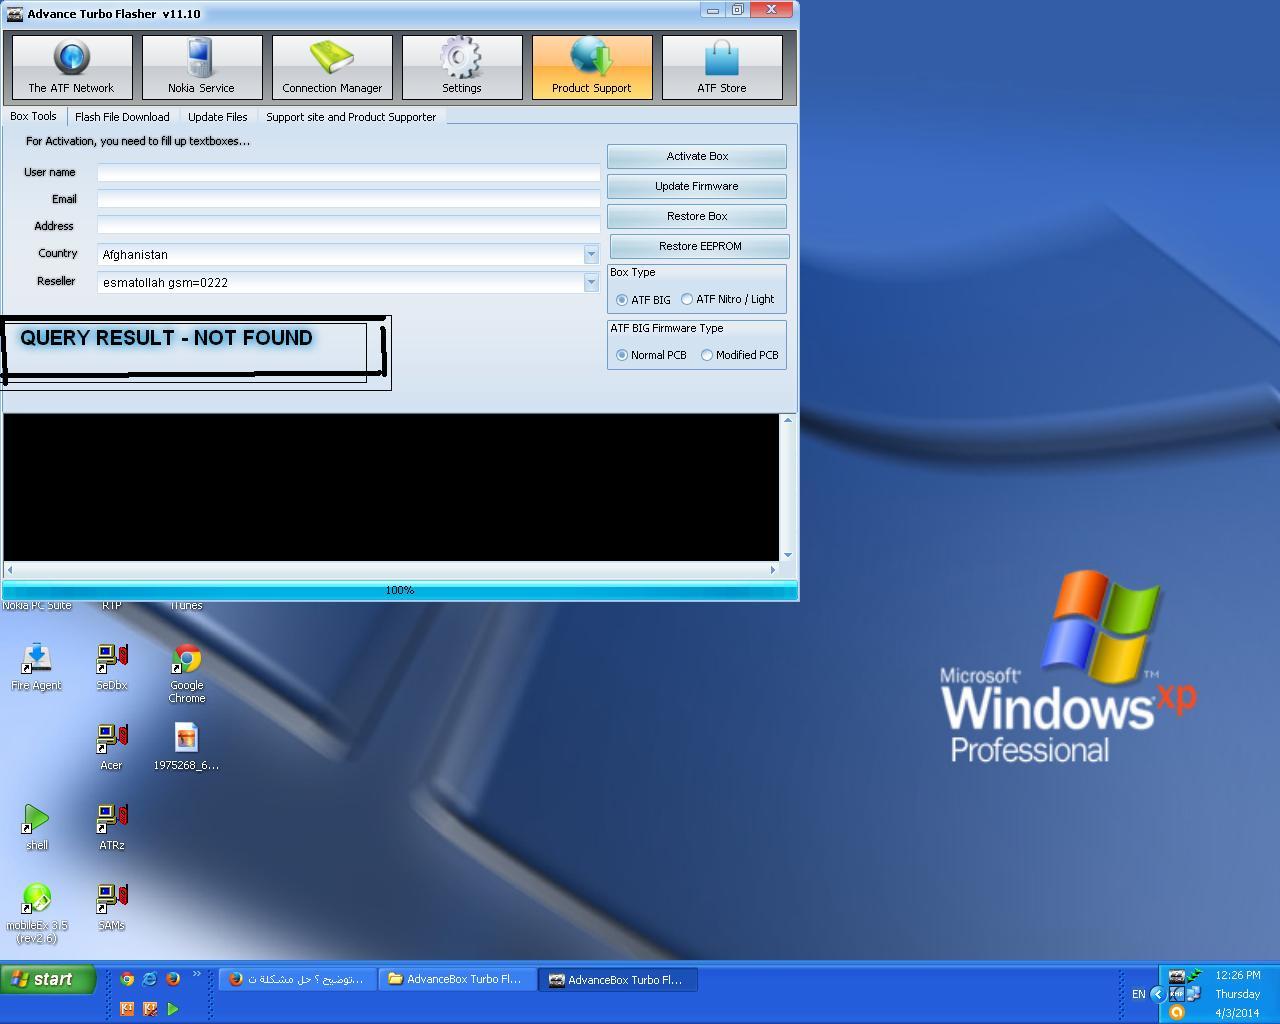Select Google Chrome desktop shortcut

(x=187, y=673)
